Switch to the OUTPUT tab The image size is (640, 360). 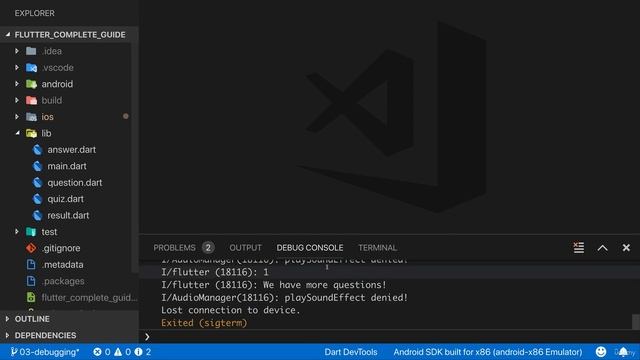(x=245, y=248)
